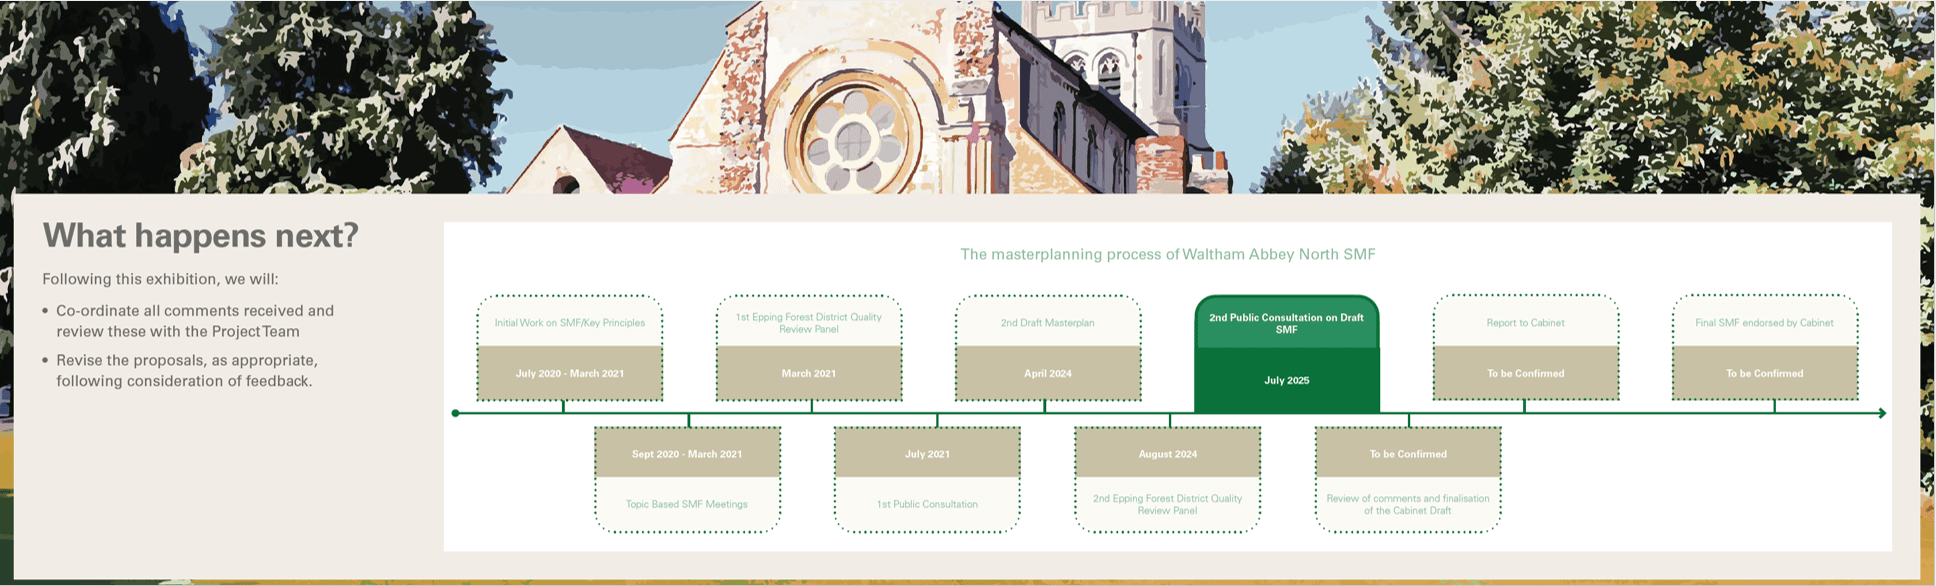Image resolution: width=1936 pixels, height=586 pixels.
Task: Select the "Following this exhibition, we will:" line
Action: (x=161, y=279)
